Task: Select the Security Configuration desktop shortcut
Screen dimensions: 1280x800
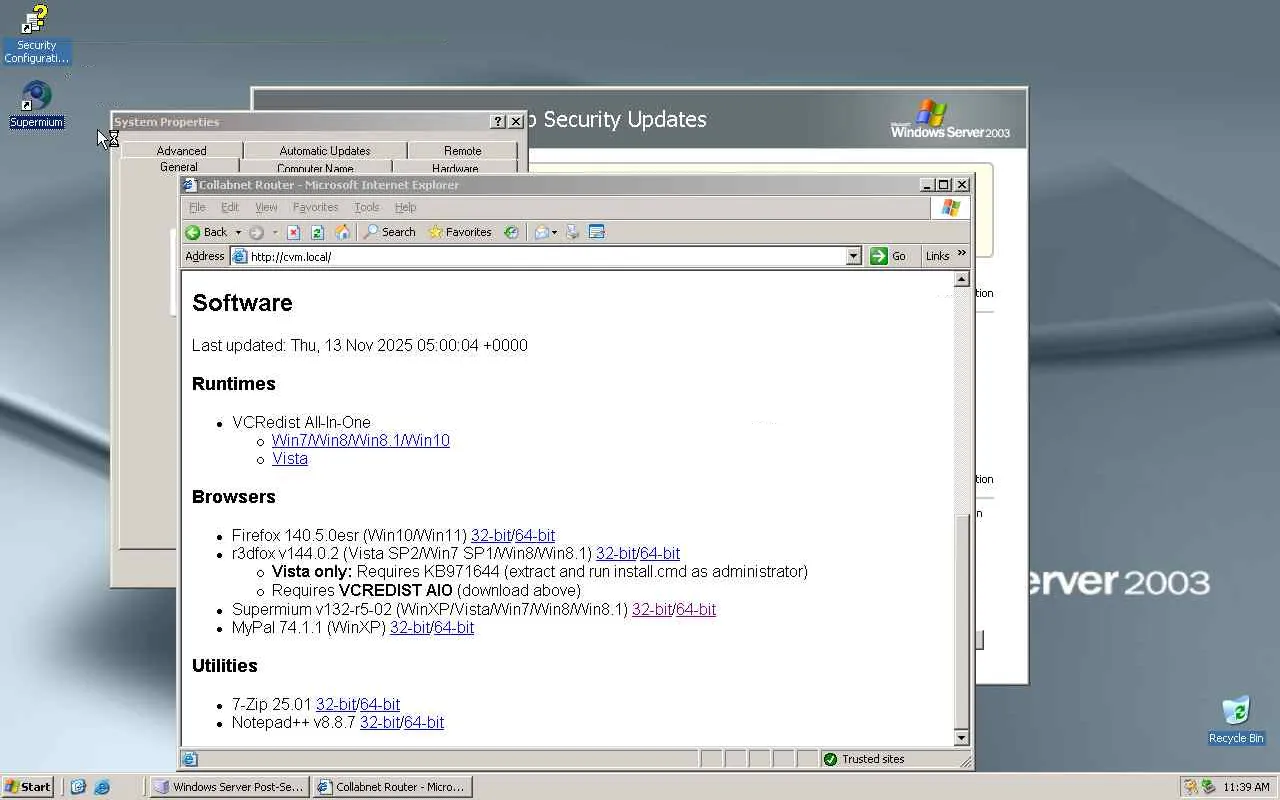Action: pos(36,35)
